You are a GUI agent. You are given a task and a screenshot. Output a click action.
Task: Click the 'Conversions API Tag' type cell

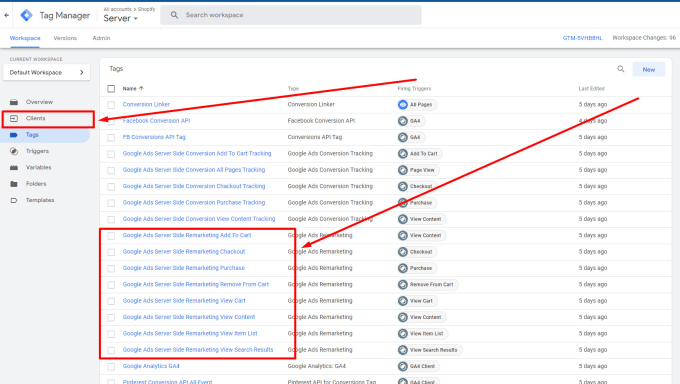(314, 137)
